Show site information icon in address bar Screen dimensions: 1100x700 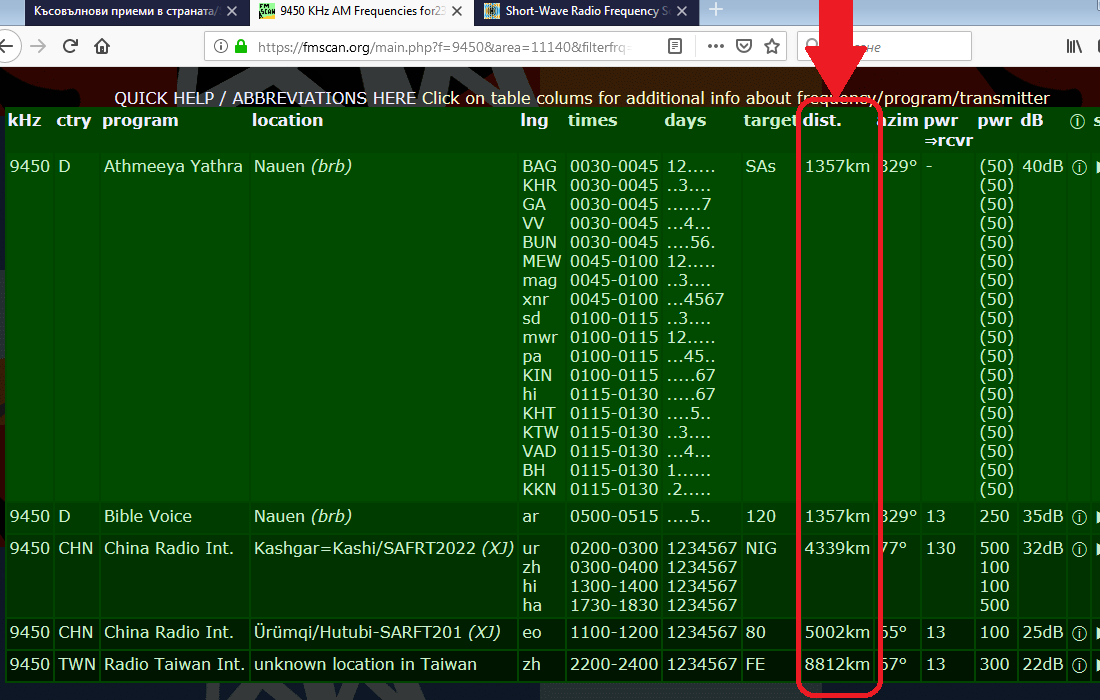coord(220,46)
